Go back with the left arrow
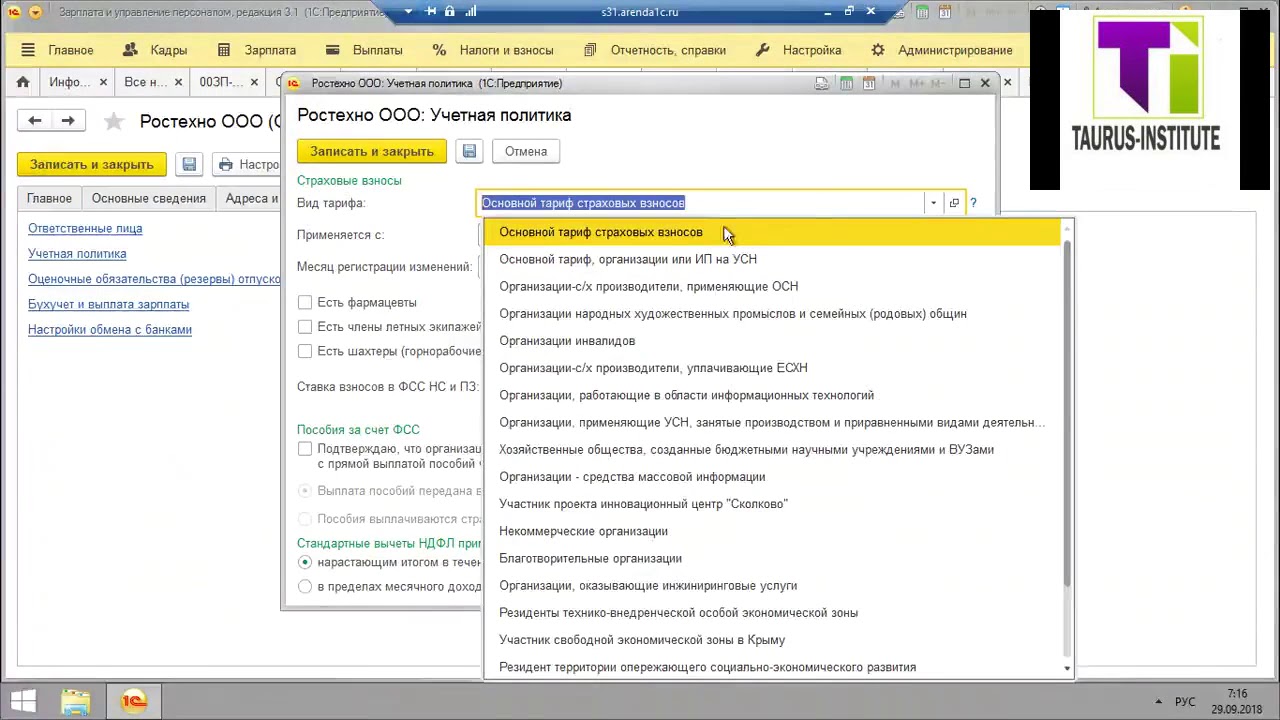1280x720 pixels. pyautogui.click(x=35, y=121)
